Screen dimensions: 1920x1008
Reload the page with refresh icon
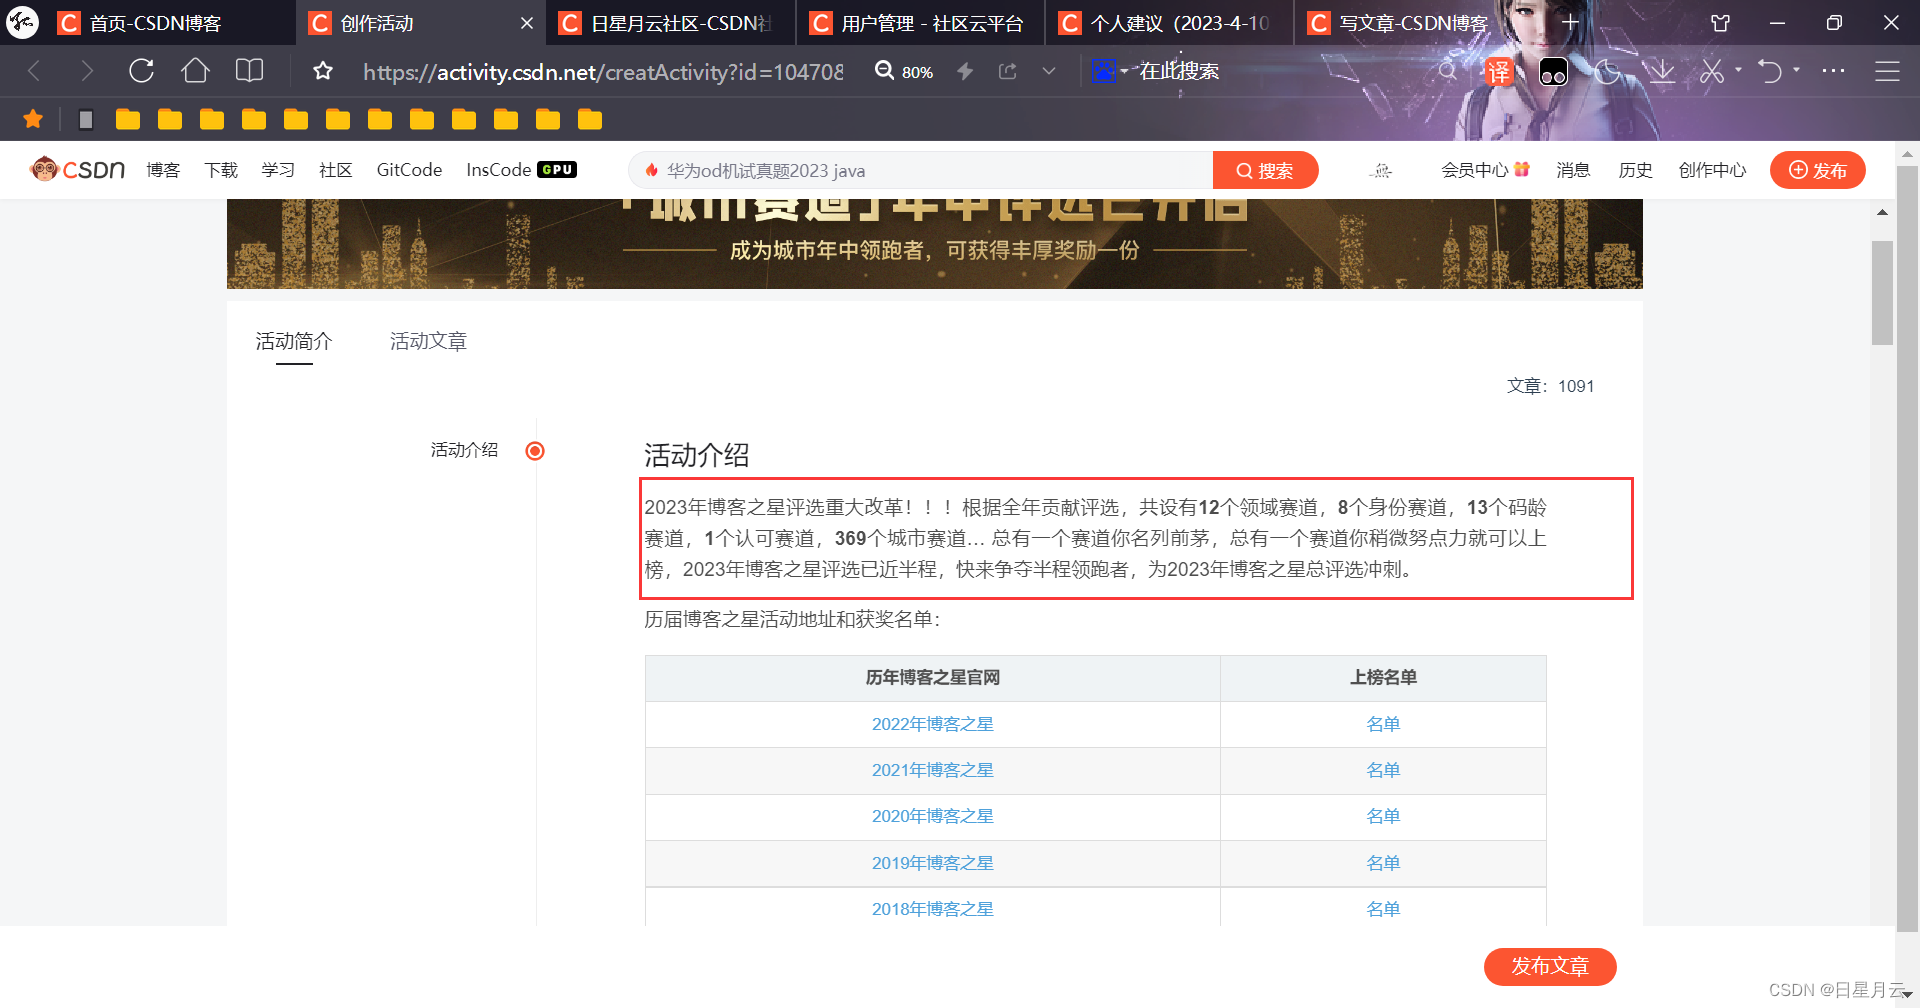[x=141, y=71]
